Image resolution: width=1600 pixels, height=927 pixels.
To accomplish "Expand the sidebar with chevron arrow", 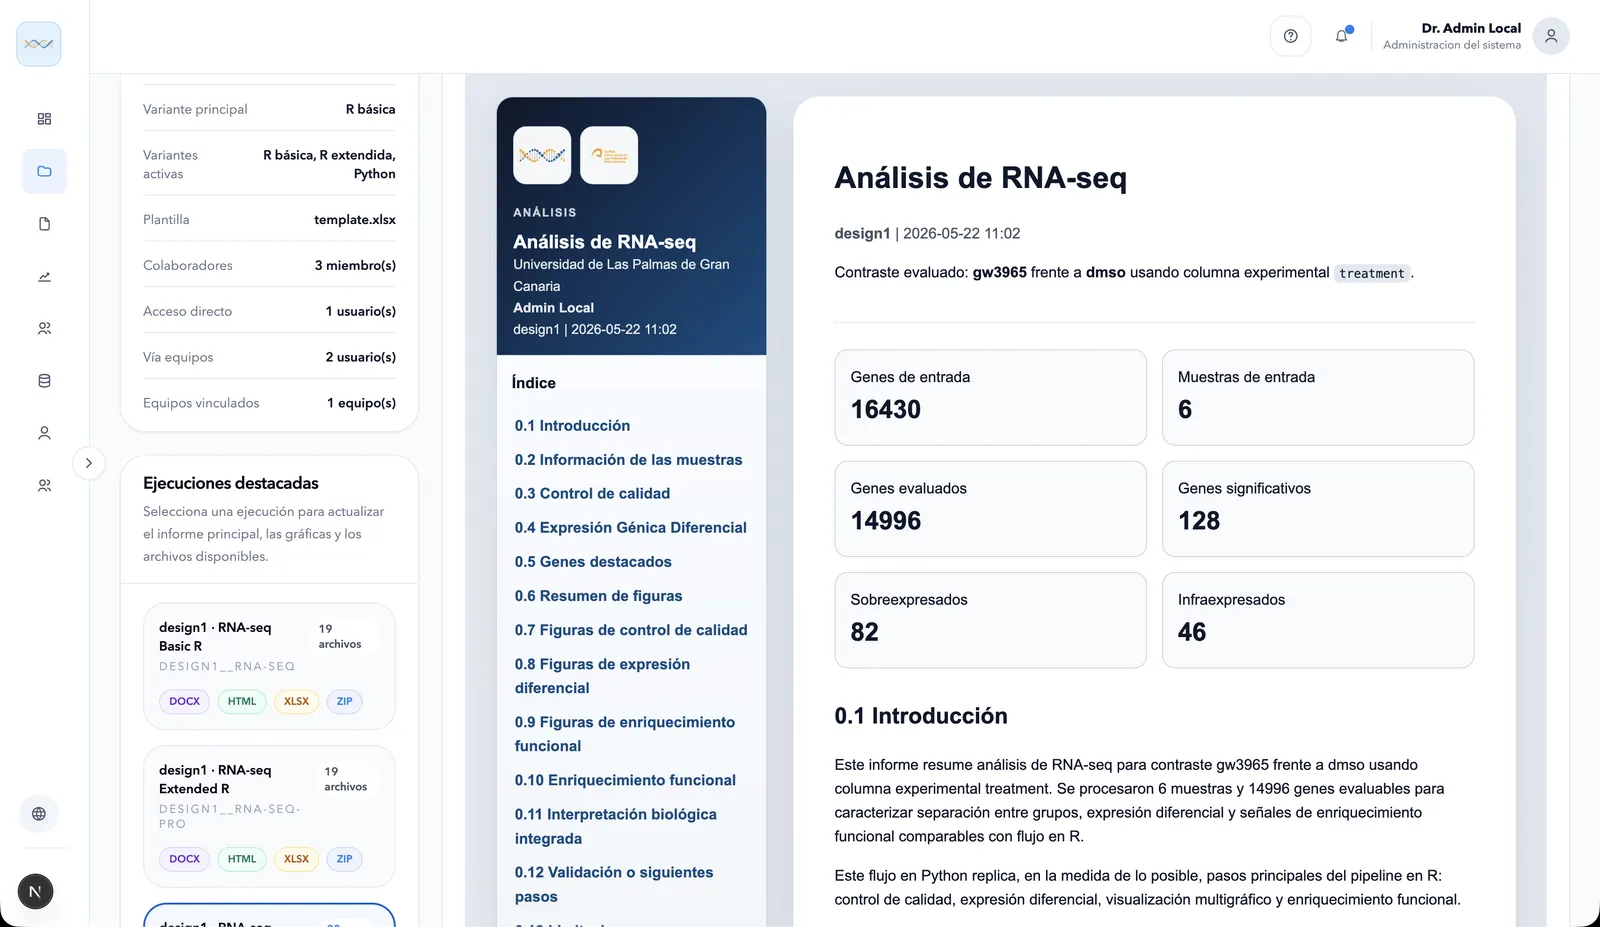I will click(89, 463).
